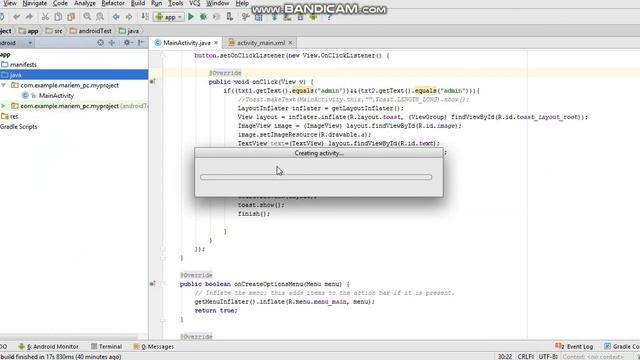The height and width of the screenshot is (360, 640).
Task: Select the manifests folder in the project tree
Action: pyautogui.click(x=19, y=64)
